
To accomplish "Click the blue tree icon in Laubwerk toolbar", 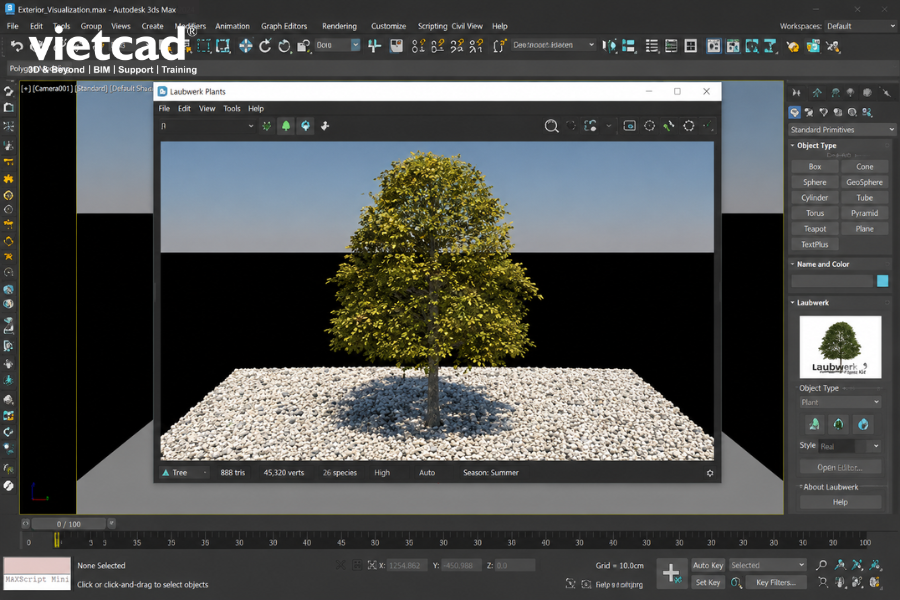I will [x=305, y=126].
